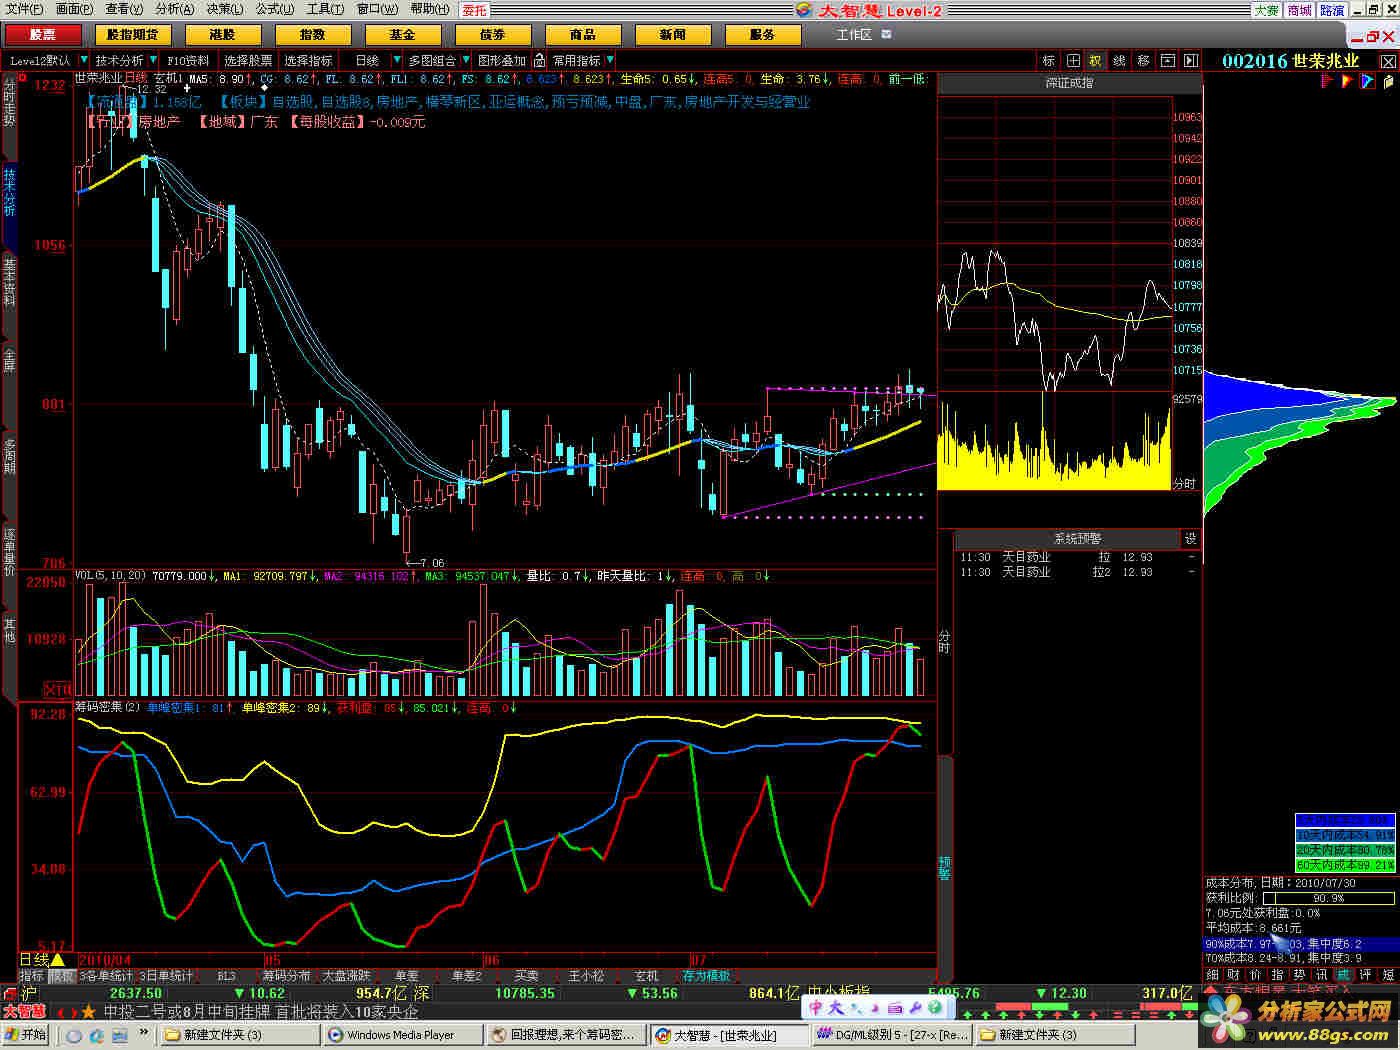
Task: Select the 新闻 category button
Action: point(672,34)
